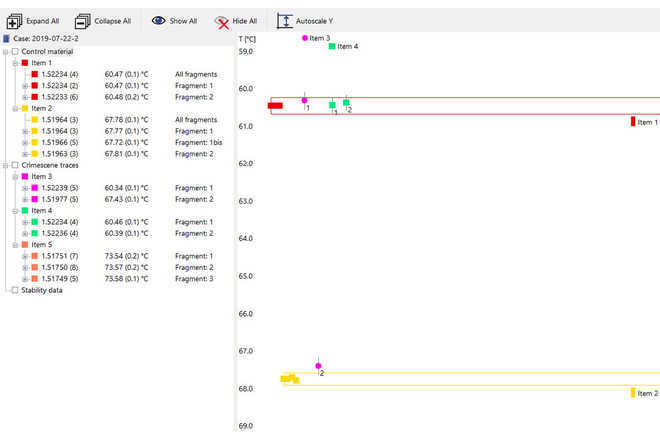Expand the 1.52233 (6) fragment row

pyautogui.click(x=25, y=97)
